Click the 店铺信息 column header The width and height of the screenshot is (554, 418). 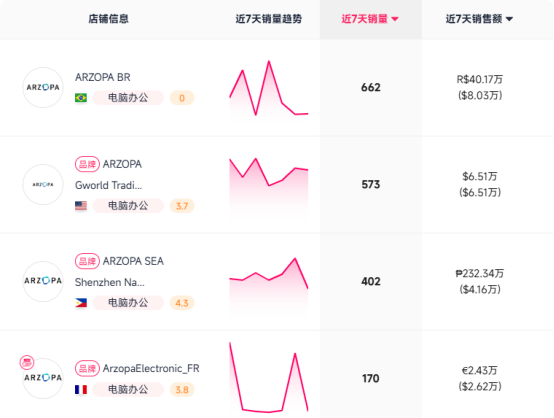[x=108, y=19]
